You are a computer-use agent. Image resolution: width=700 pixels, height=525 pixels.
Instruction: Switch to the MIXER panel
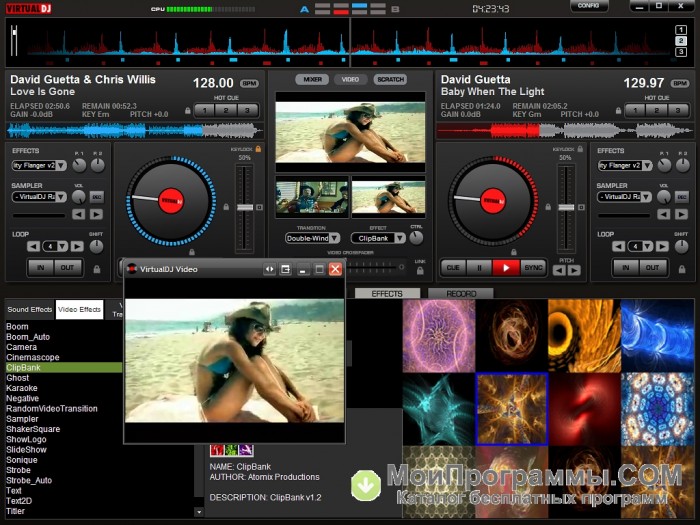click(x=312, y=79)
